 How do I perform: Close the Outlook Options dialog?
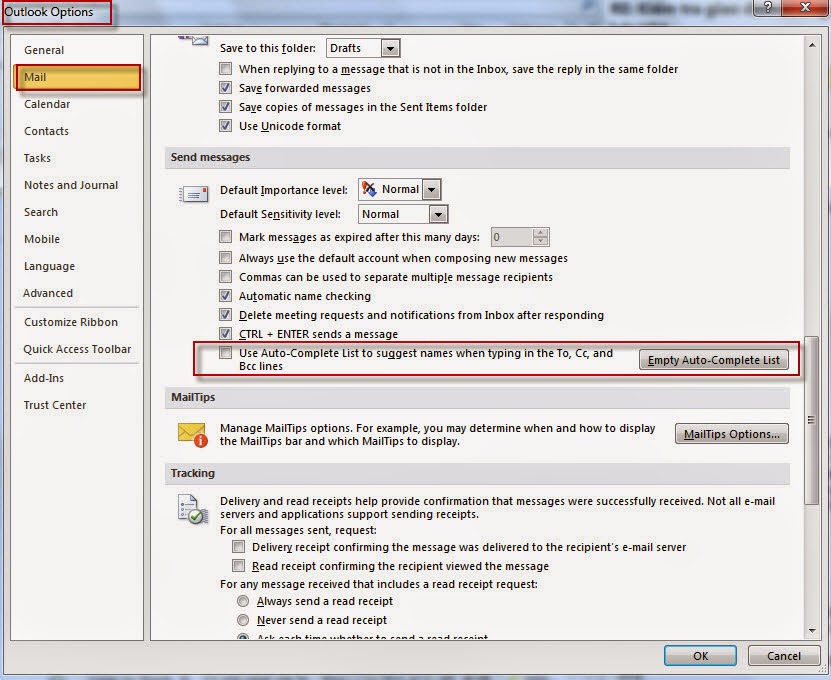point(806,7)
